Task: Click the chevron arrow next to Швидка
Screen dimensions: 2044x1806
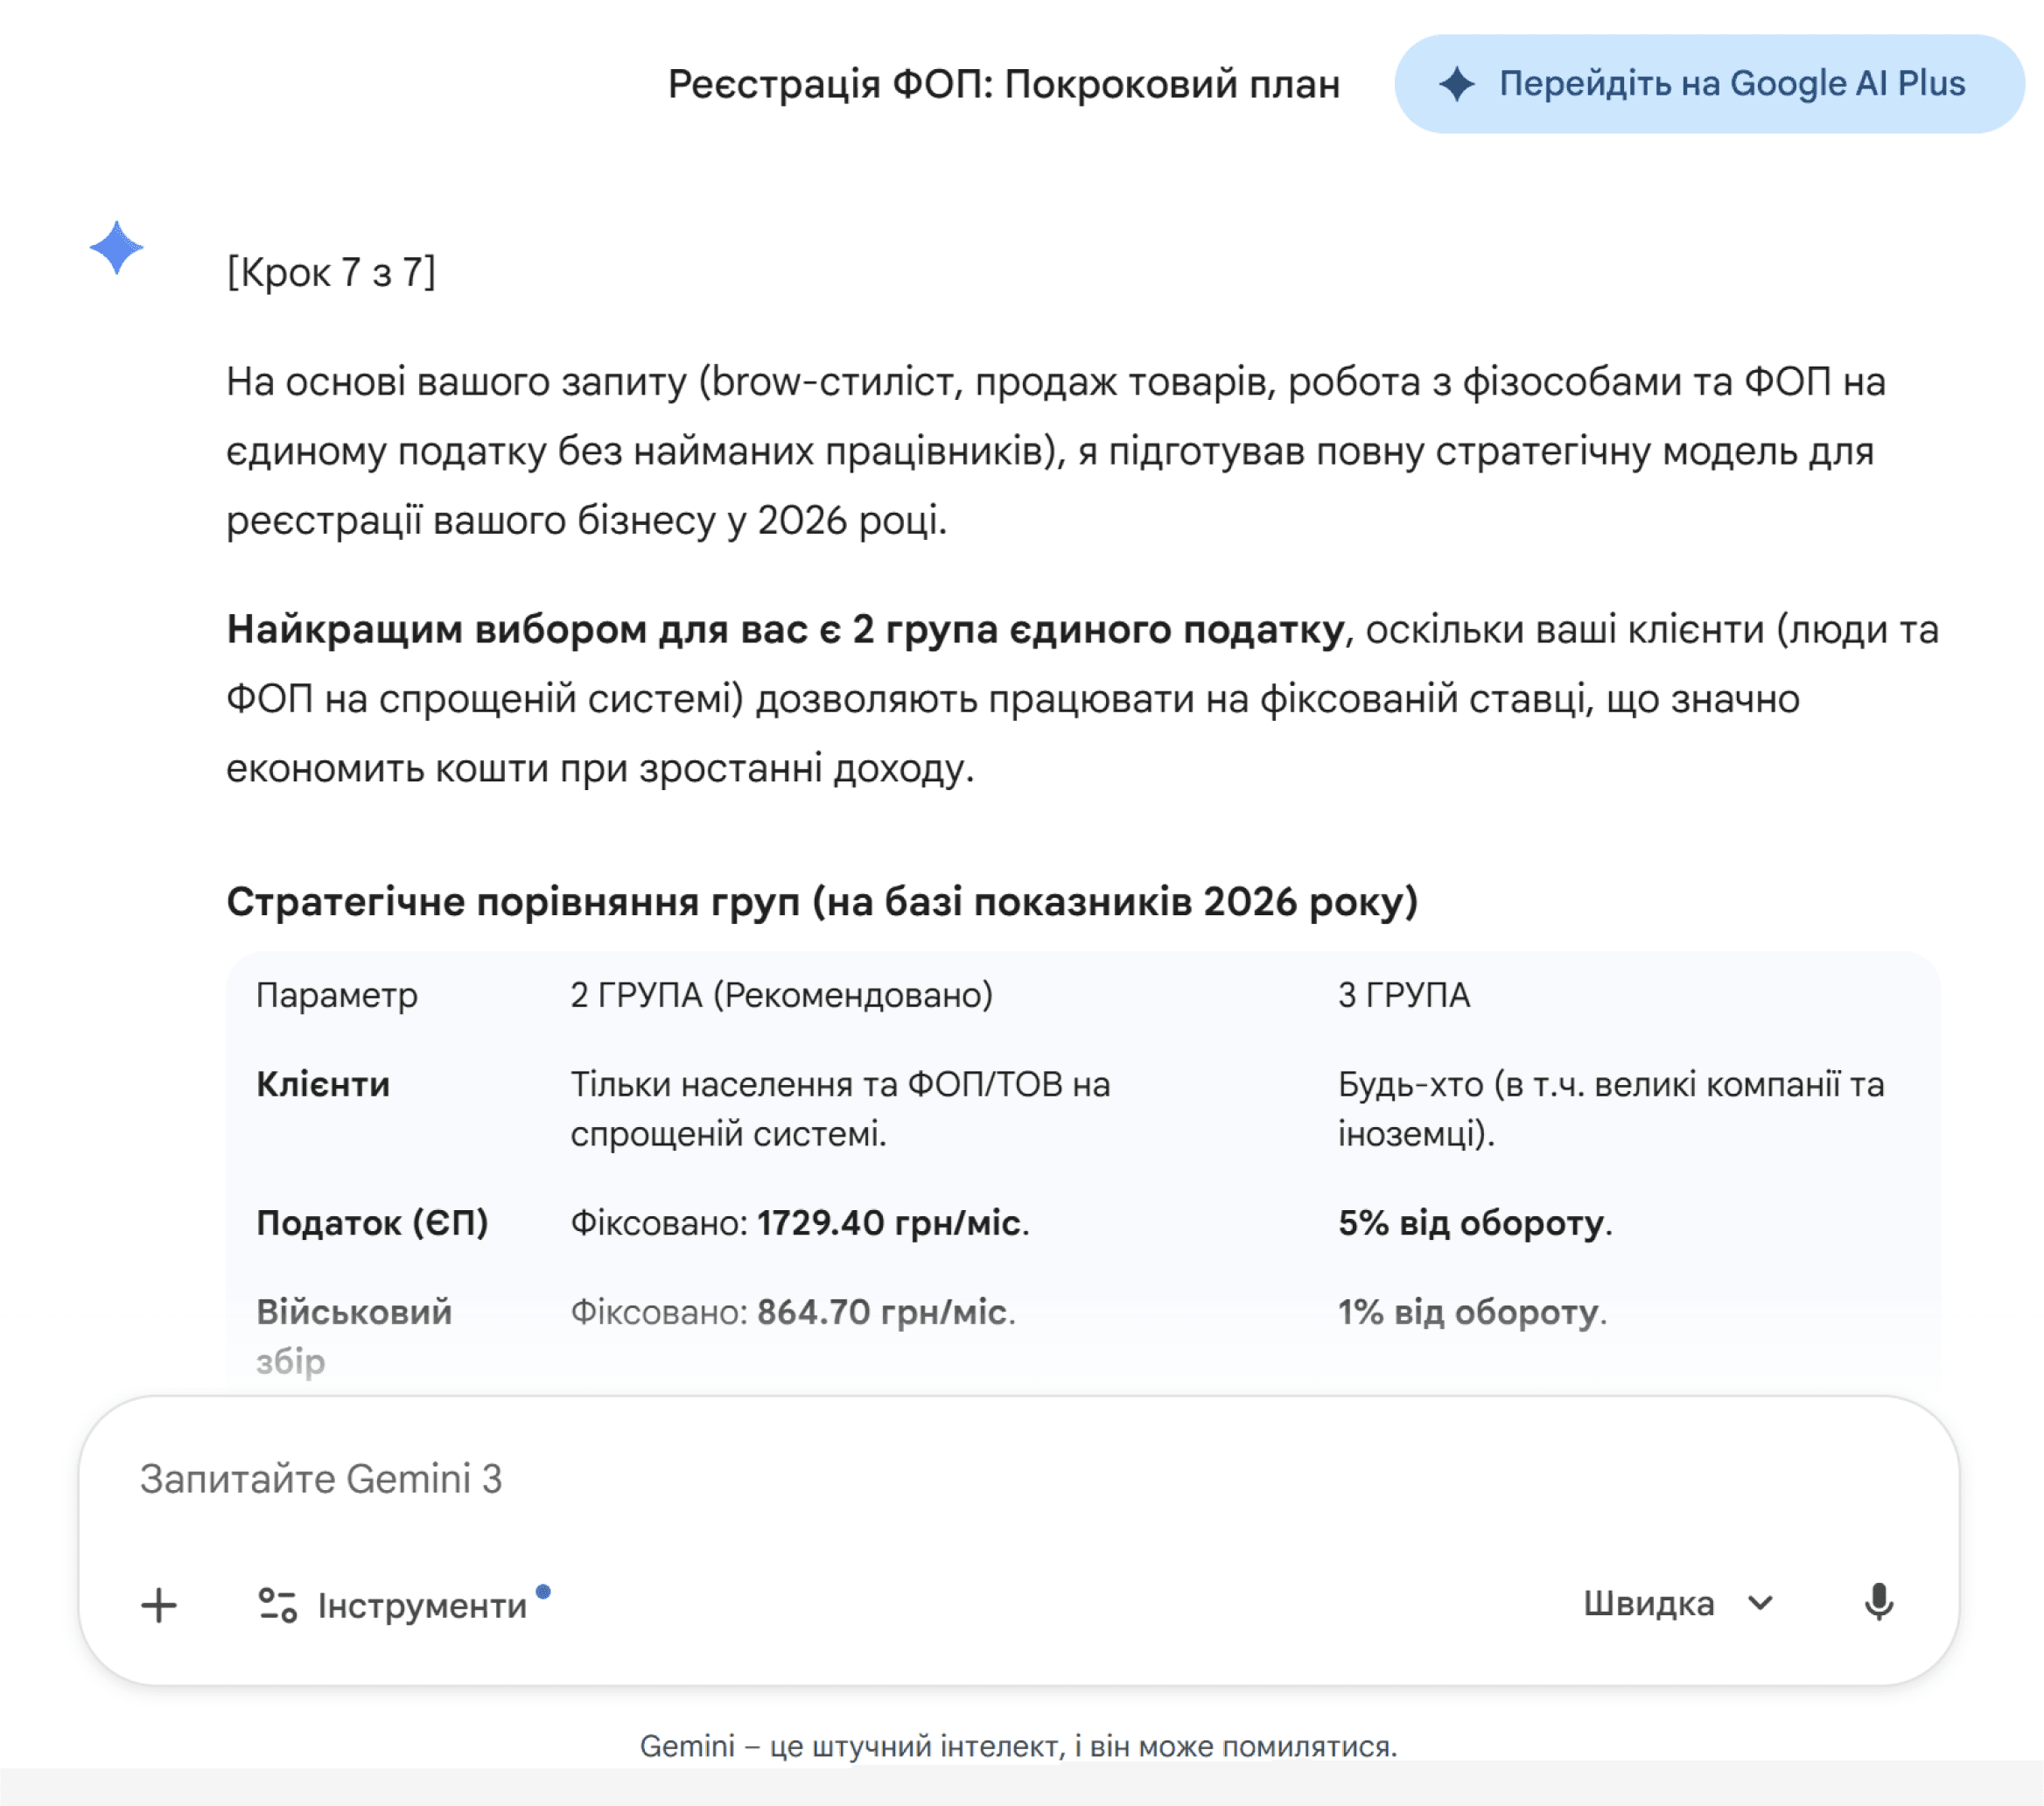Action: (x=1760, y=1604)
